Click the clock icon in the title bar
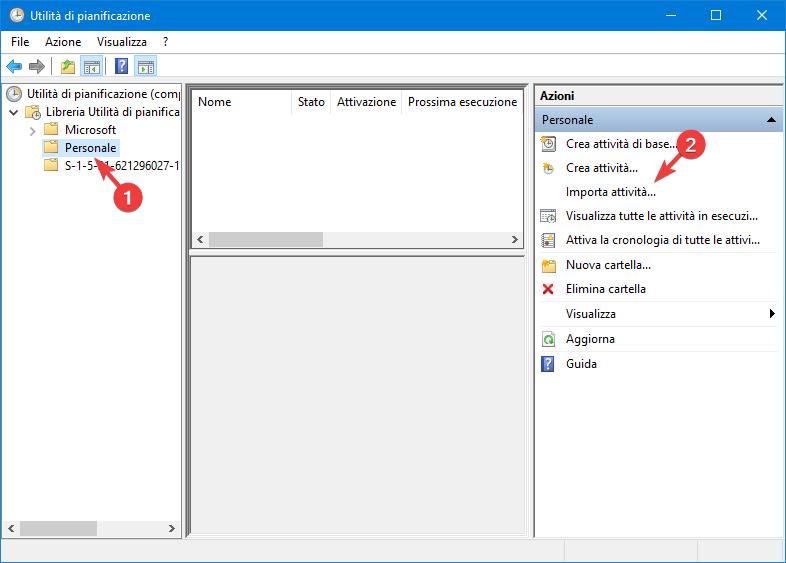This screenshot has height=563, width=786. pos(17,15)
